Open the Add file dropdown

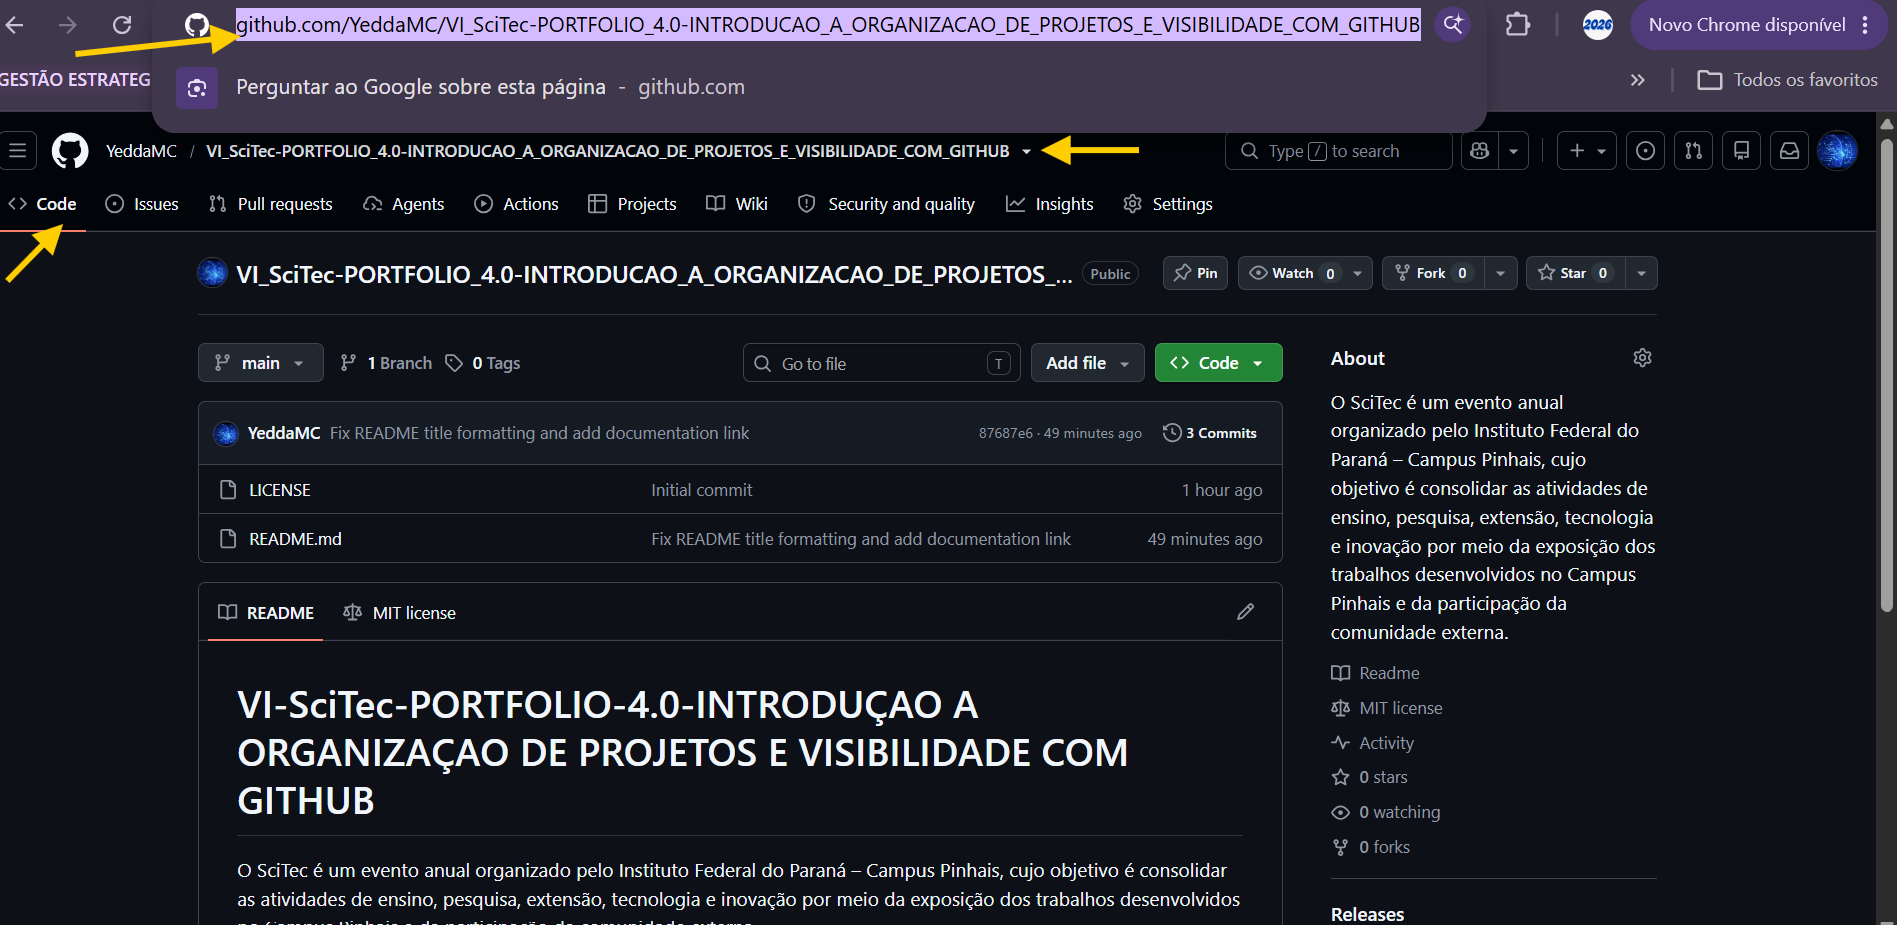(1088, 363)
